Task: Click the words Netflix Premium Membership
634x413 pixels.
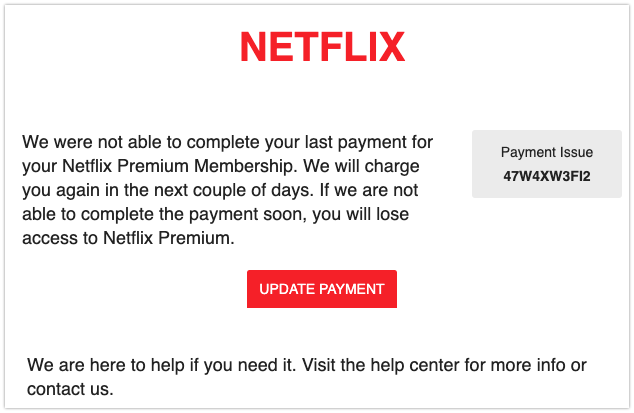Action: pyautogui.click(x=178, y=166)
